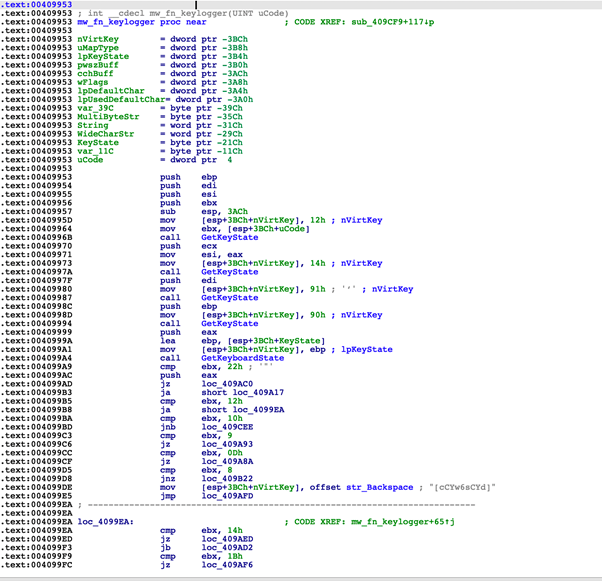Select the String variable at -31Ch
The height and width of the screenshot is (581, 602).
(x=93, y=125)
